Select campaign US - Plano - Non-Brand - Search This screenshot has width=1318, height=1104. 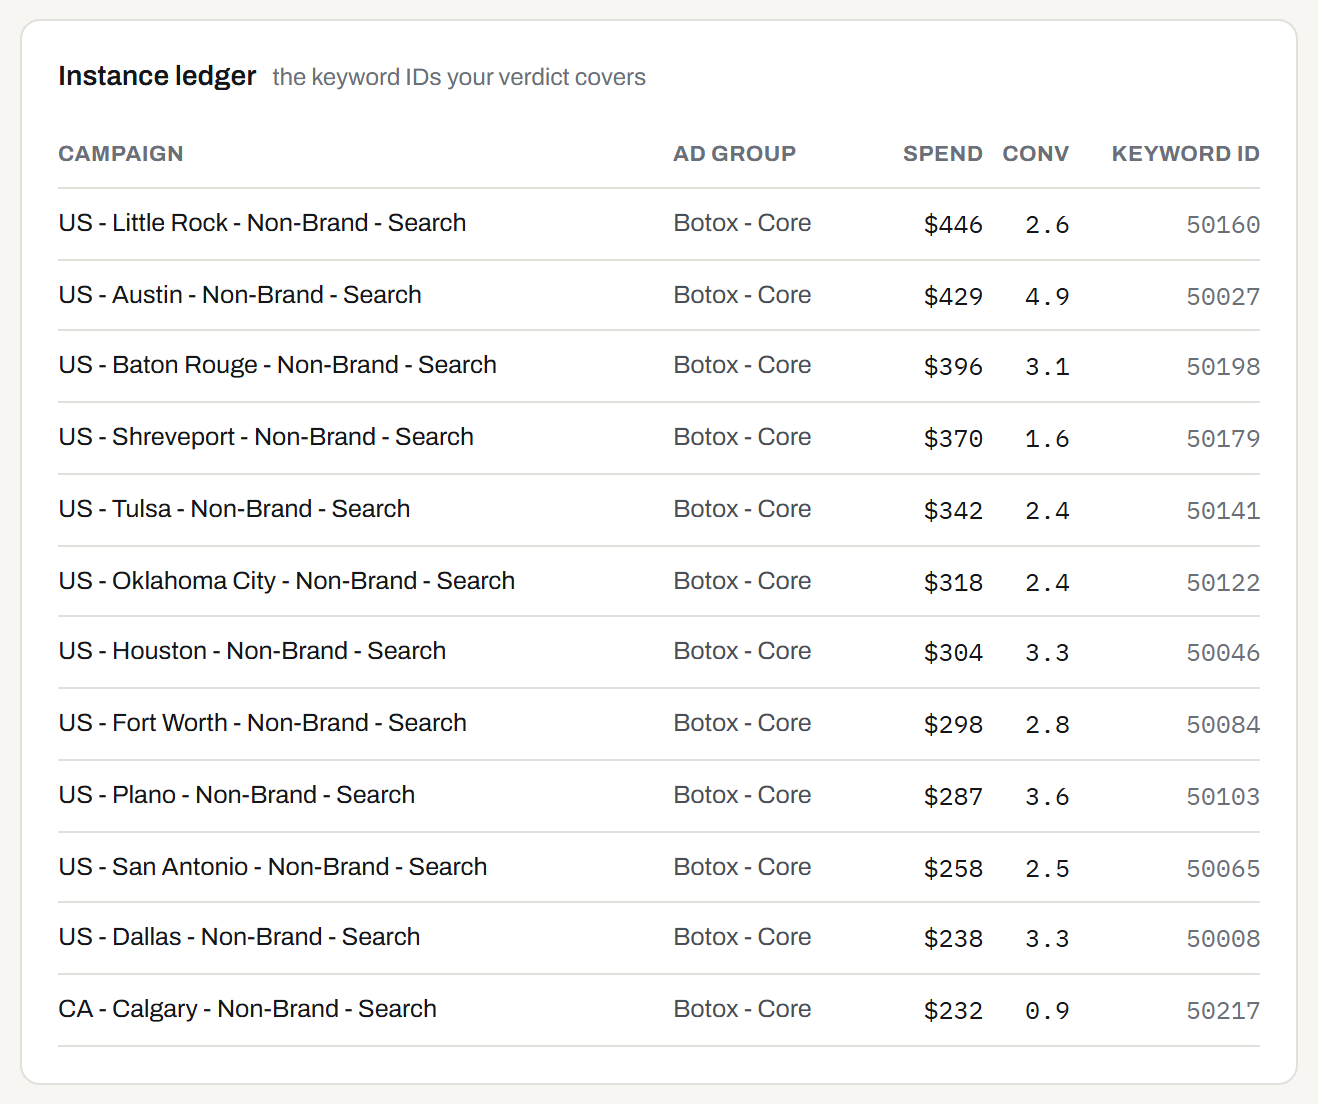(x=237, y=795)
